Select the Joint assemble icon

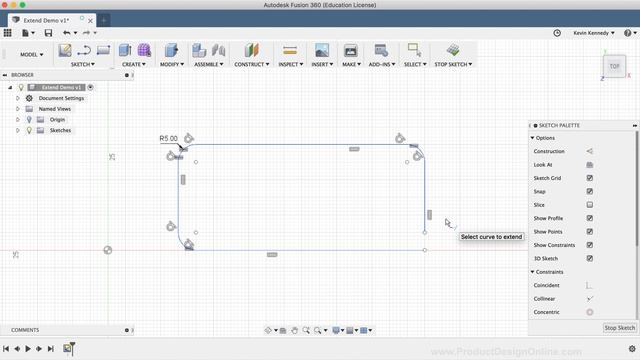218,51
